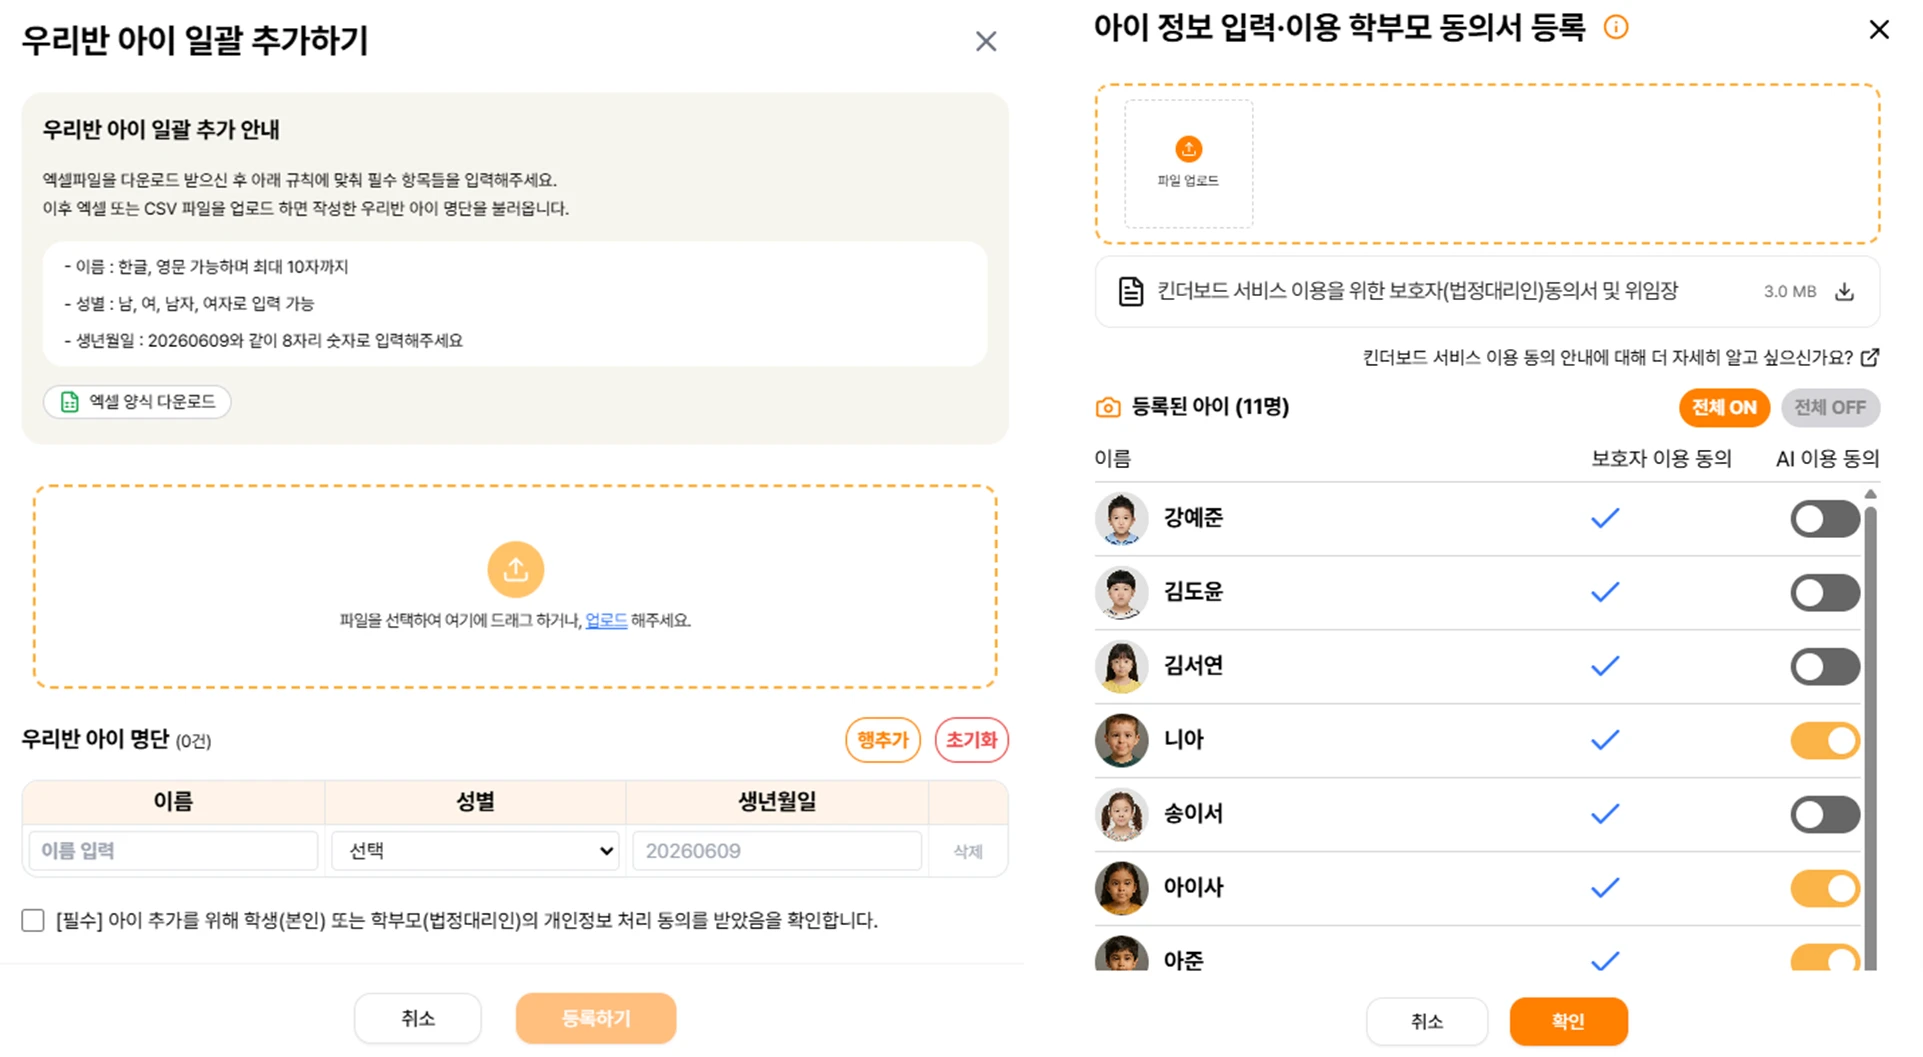Click 김서연's profile photo thumbnail
This screenshot has height=1057, width=1923.
click(1121, 666)
